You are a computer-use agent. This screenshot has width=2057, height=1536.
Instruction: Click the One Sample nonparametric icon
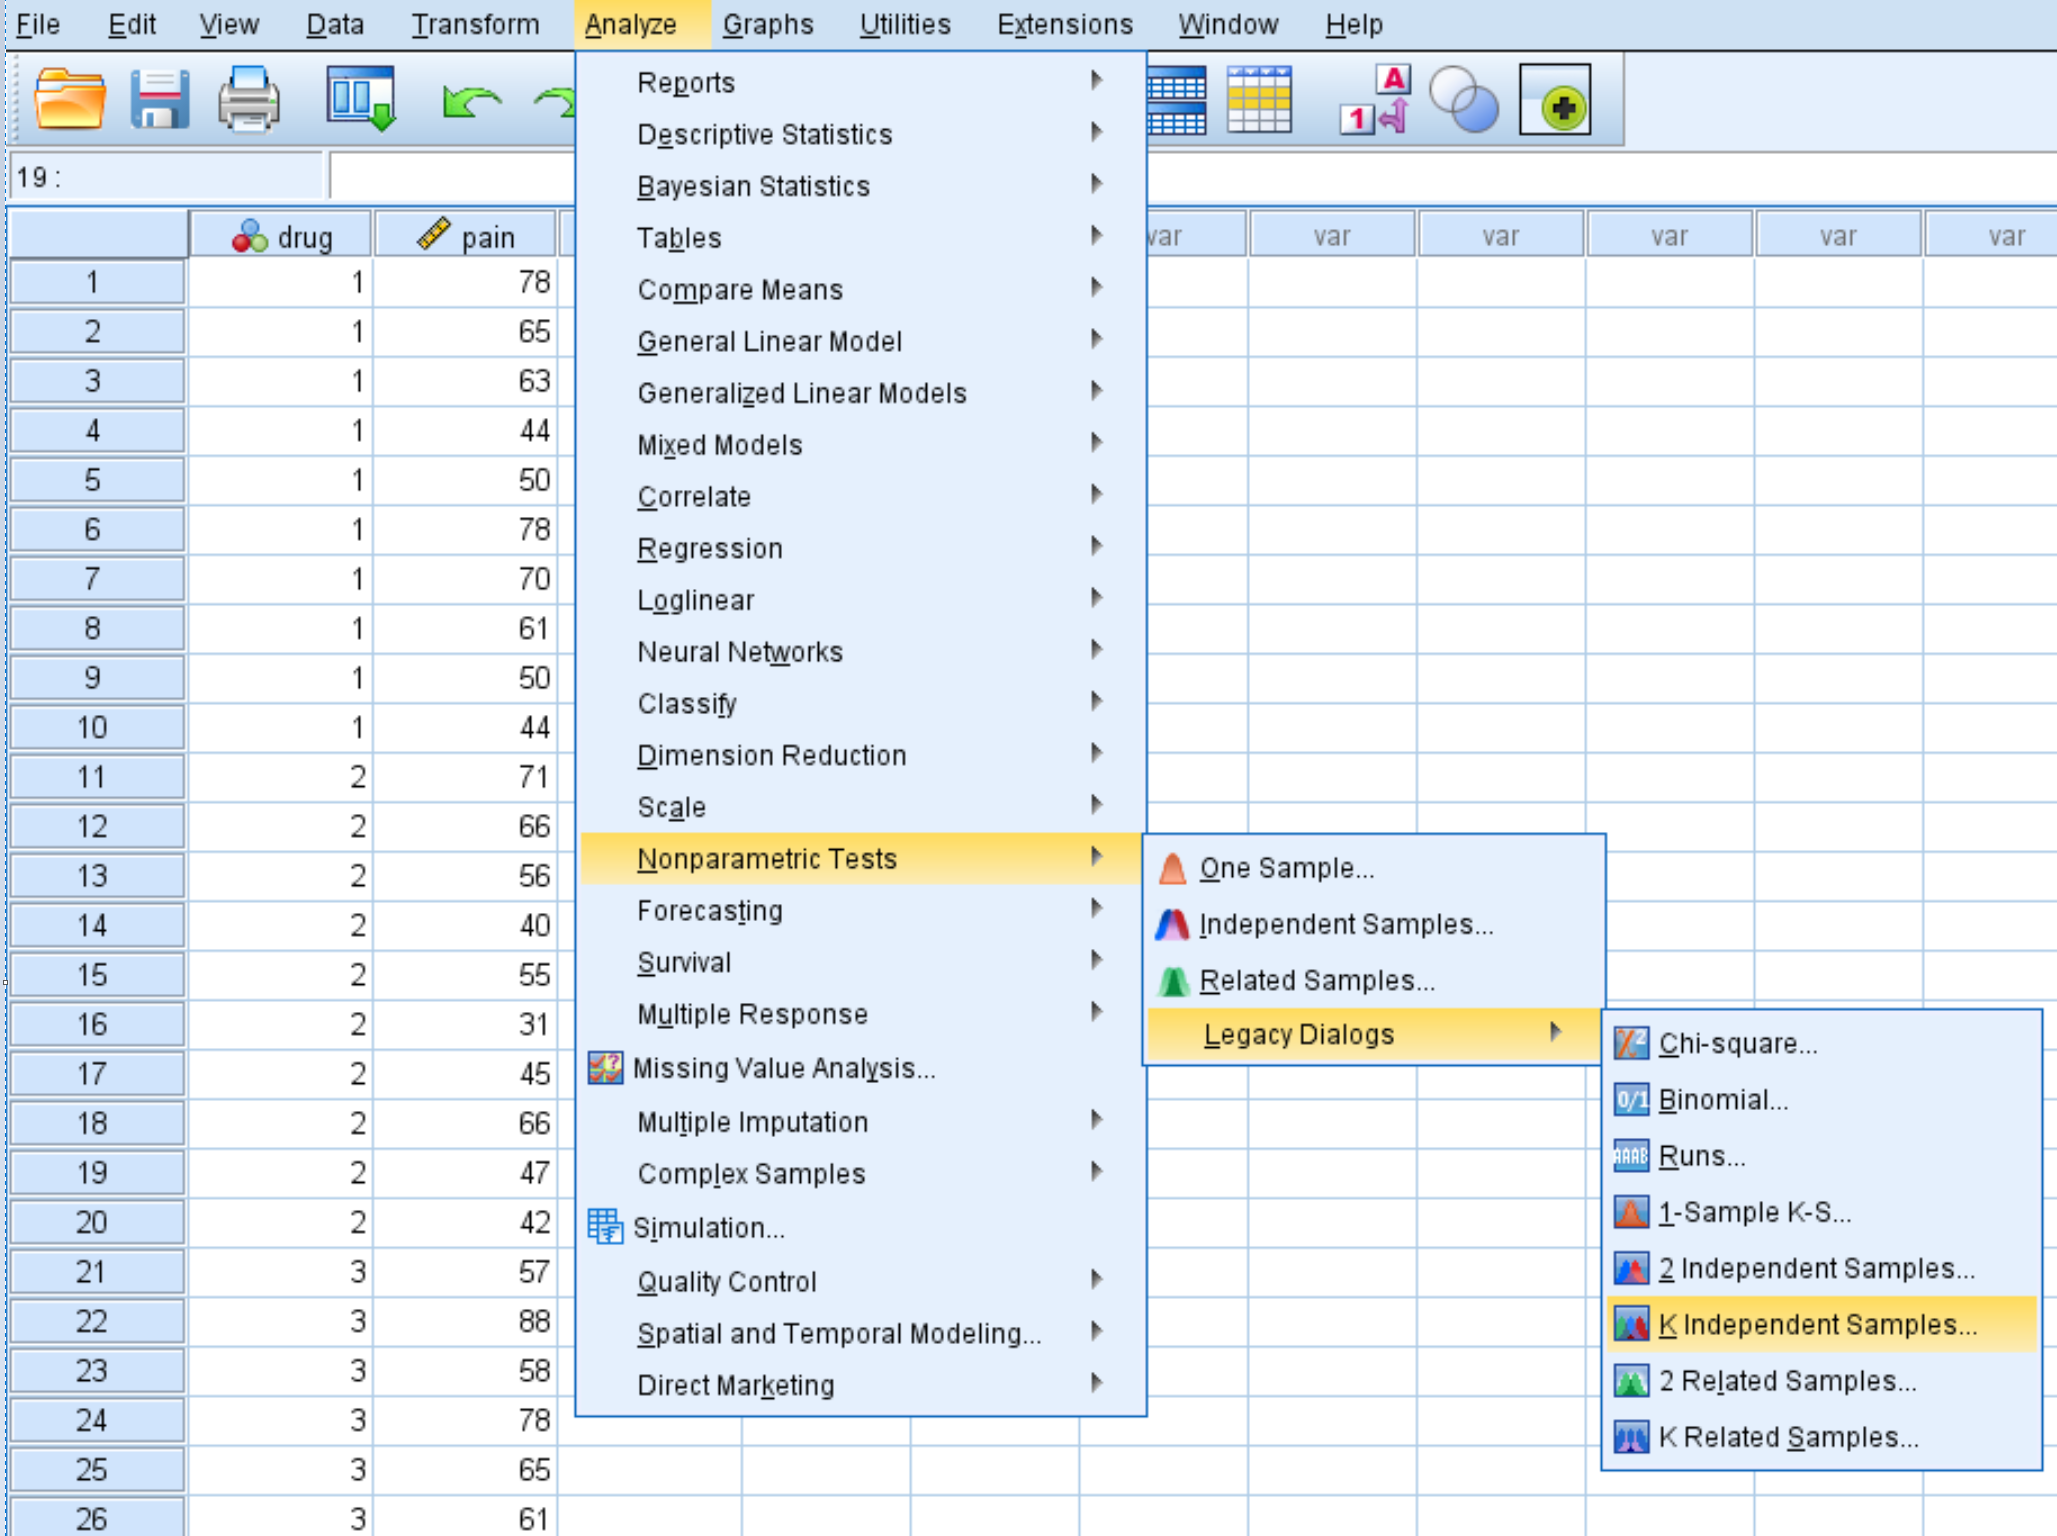1173,868
